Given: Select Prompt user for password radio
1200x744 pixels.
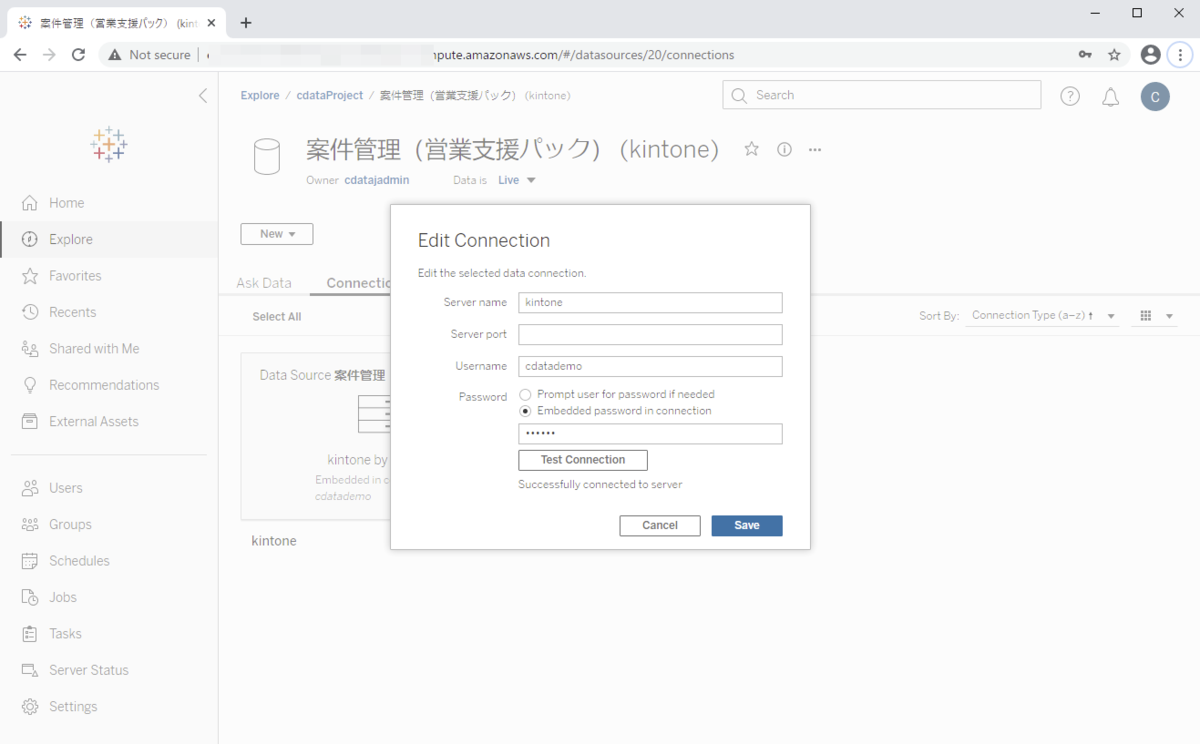Looking at the screenshot, I should [525, 394].
